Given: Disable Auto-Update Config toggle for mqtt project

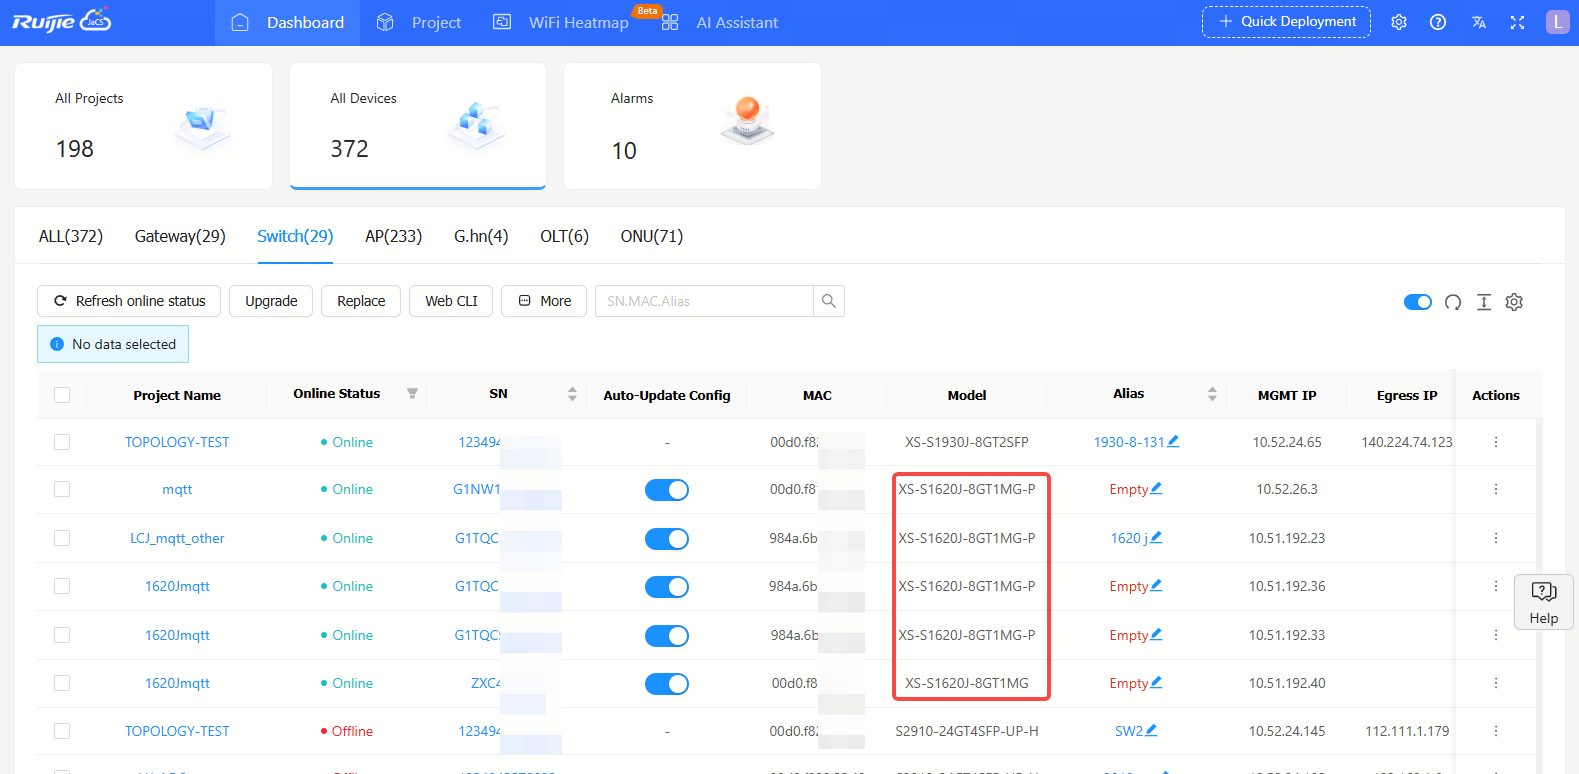Looking at the screenshot, I should pos(666,490).
